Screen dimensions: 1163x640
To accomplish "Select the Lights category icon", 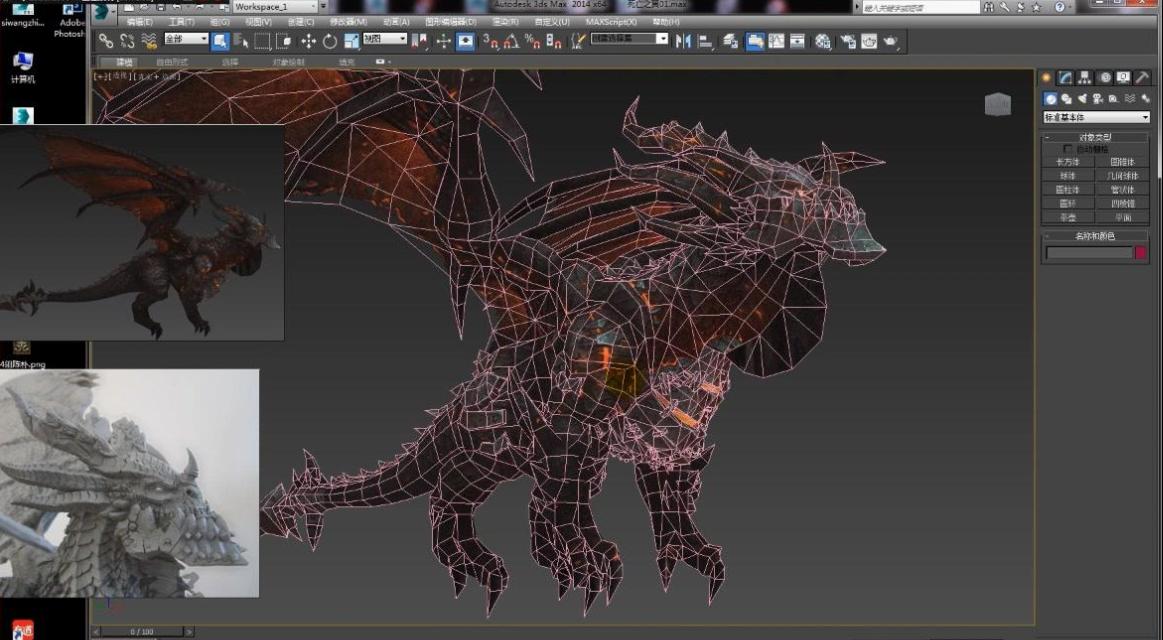I will [x=1082, y=98].
